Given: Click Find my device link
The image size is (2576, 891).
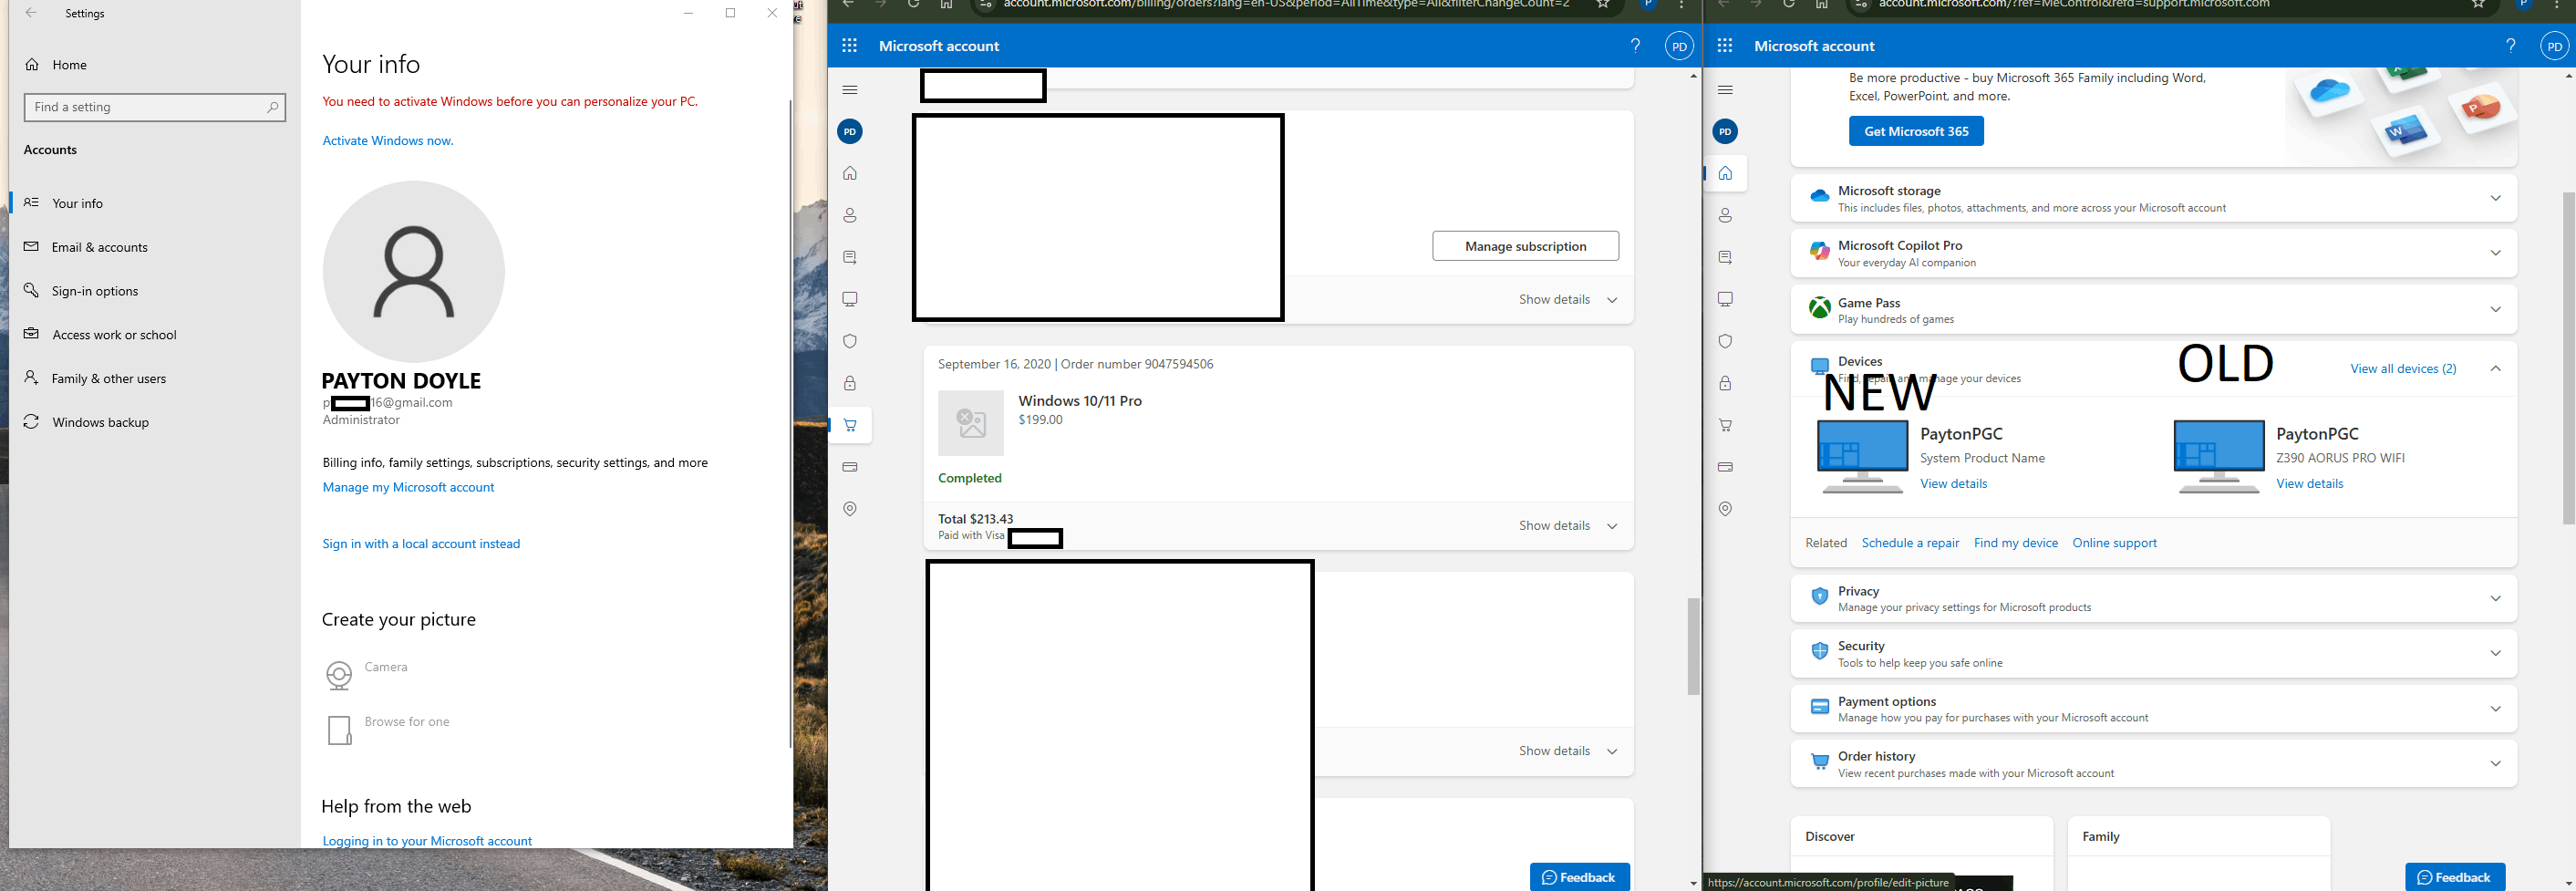Looking at the screenshot, I should coord(2015,543).
